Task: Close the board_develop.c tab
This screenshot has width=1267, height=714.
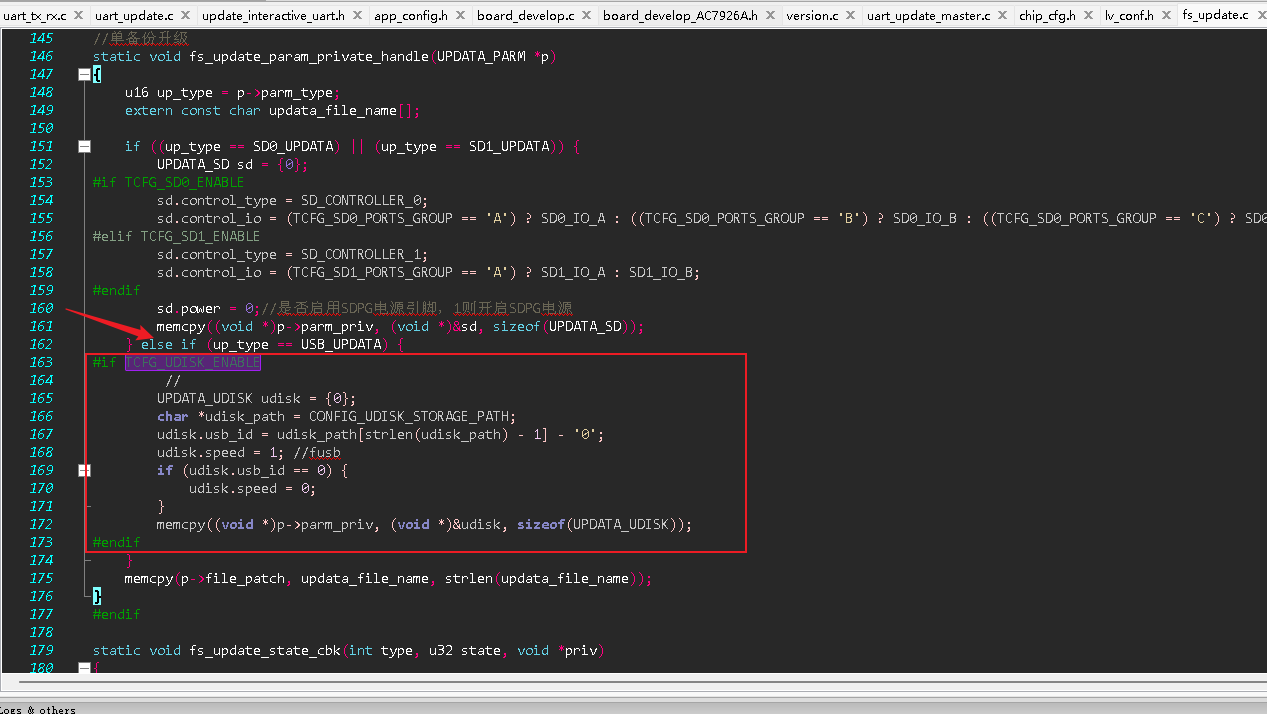Action: click(586, 15)
